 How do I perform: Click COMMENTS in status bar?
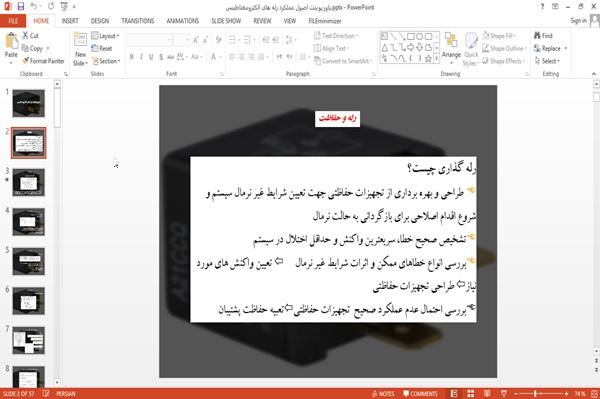(420, 394)
